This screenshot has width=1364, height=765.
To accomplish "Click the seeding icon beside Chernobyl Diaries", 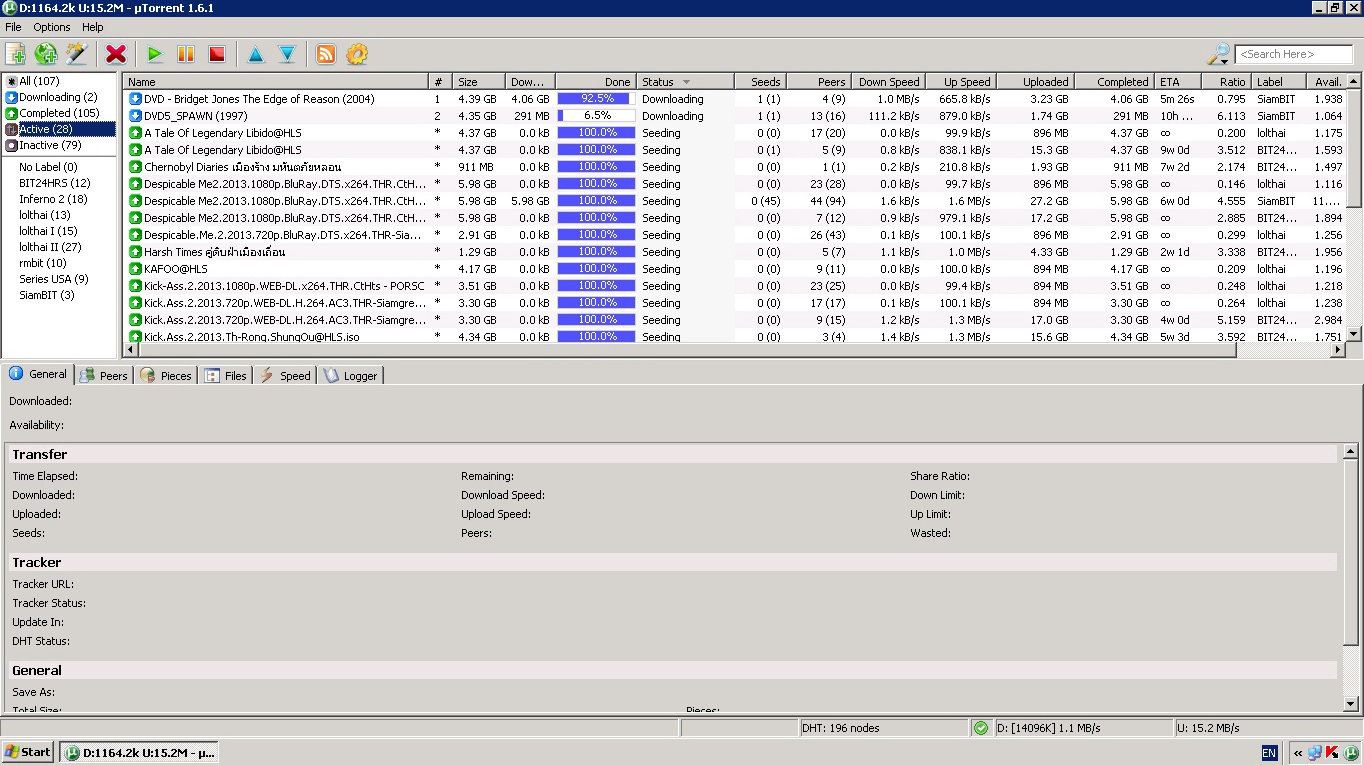I will click(135, 167).
